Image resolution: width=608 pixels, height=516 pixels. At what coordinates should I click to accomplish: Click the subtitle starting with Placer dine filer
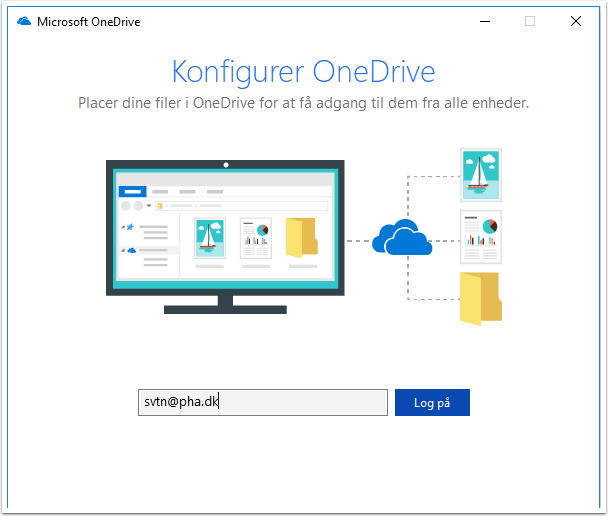[304, 103]
